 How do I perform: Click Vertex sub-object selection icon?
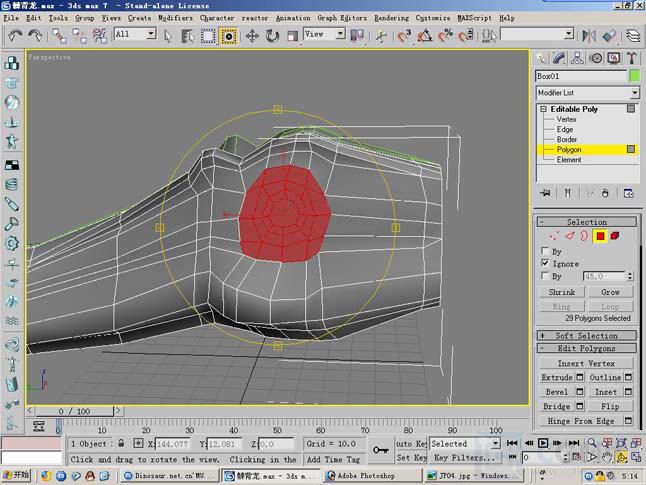(x=555, y=236)
